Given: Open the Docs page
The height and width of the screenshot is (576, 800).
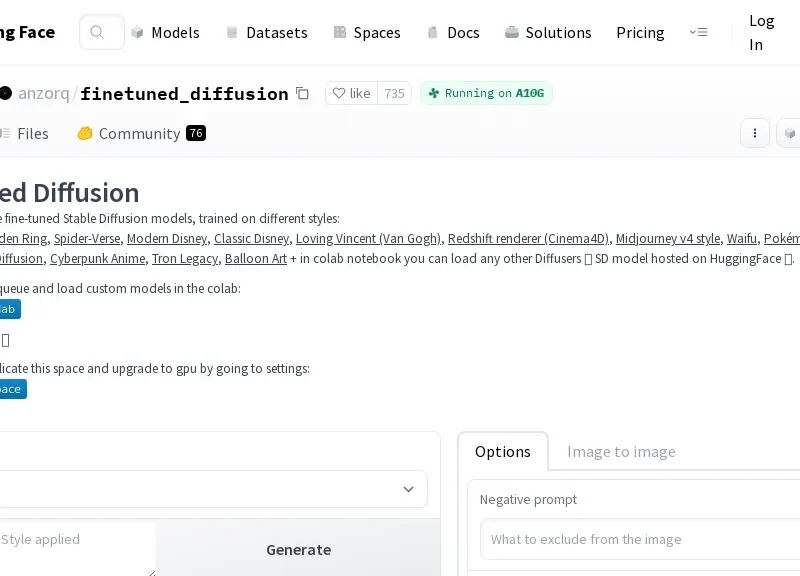Looking at the screenshot, I should click(453, 33).
